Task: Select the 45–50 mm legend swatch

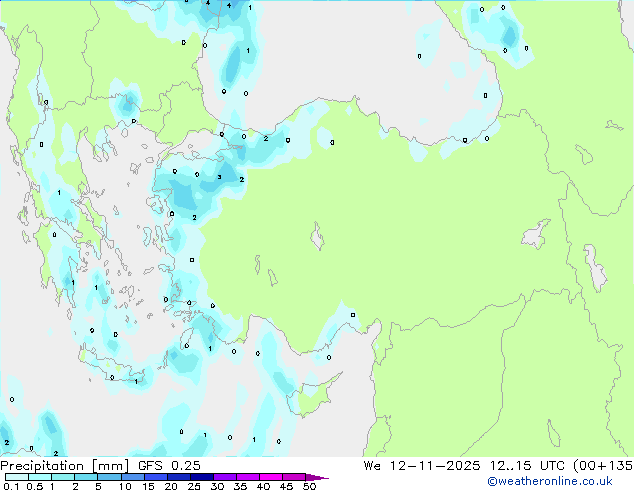Action: pyautogui.click(x=294, y=477)
